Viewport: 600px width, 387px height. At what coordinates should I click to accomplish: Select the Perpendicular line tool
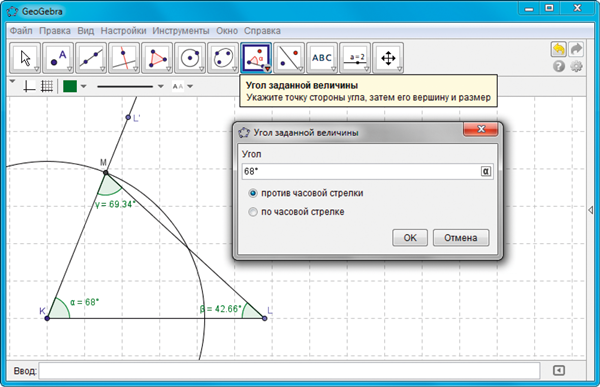pos(124,58)
